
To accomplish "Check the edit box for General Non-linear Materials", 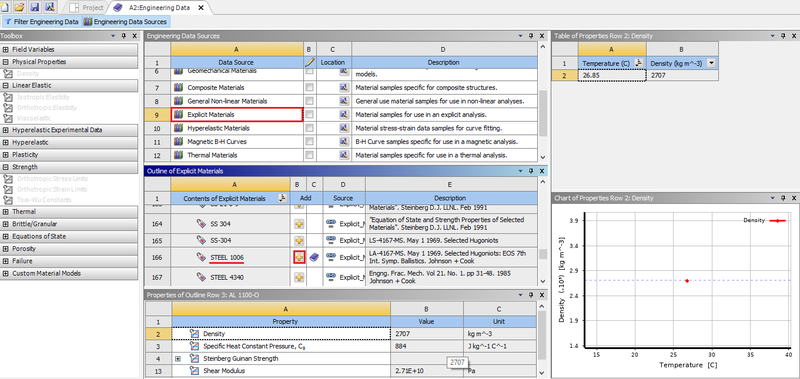I will coord(309,101).
